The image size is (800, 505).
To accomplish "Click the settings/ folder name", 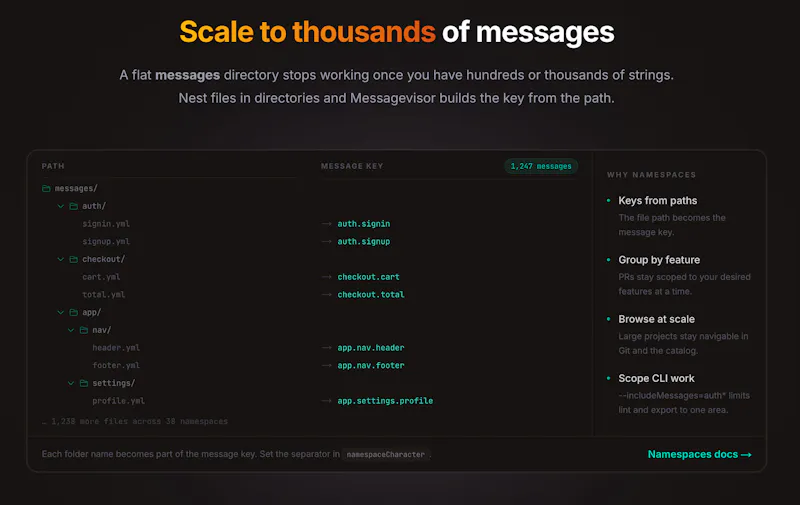I will coord(114,383).
